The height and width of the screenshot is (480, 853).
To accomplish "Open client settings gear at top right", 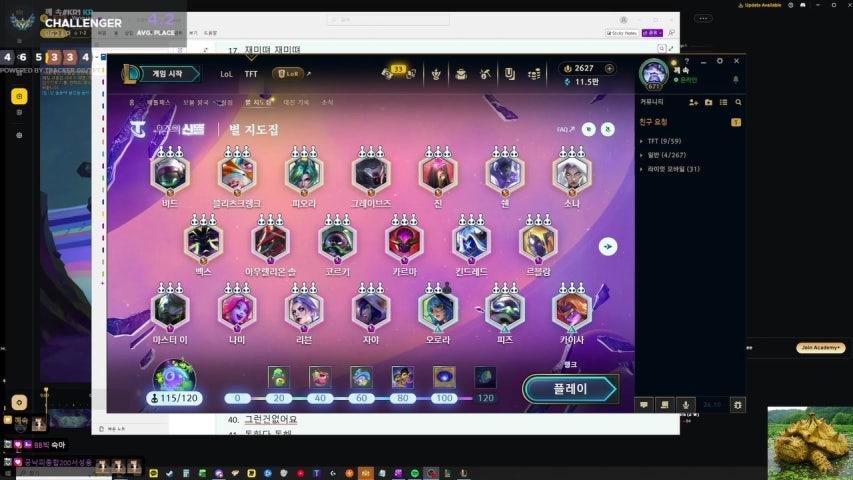I will pyautogui.click(x=720, y=61).
